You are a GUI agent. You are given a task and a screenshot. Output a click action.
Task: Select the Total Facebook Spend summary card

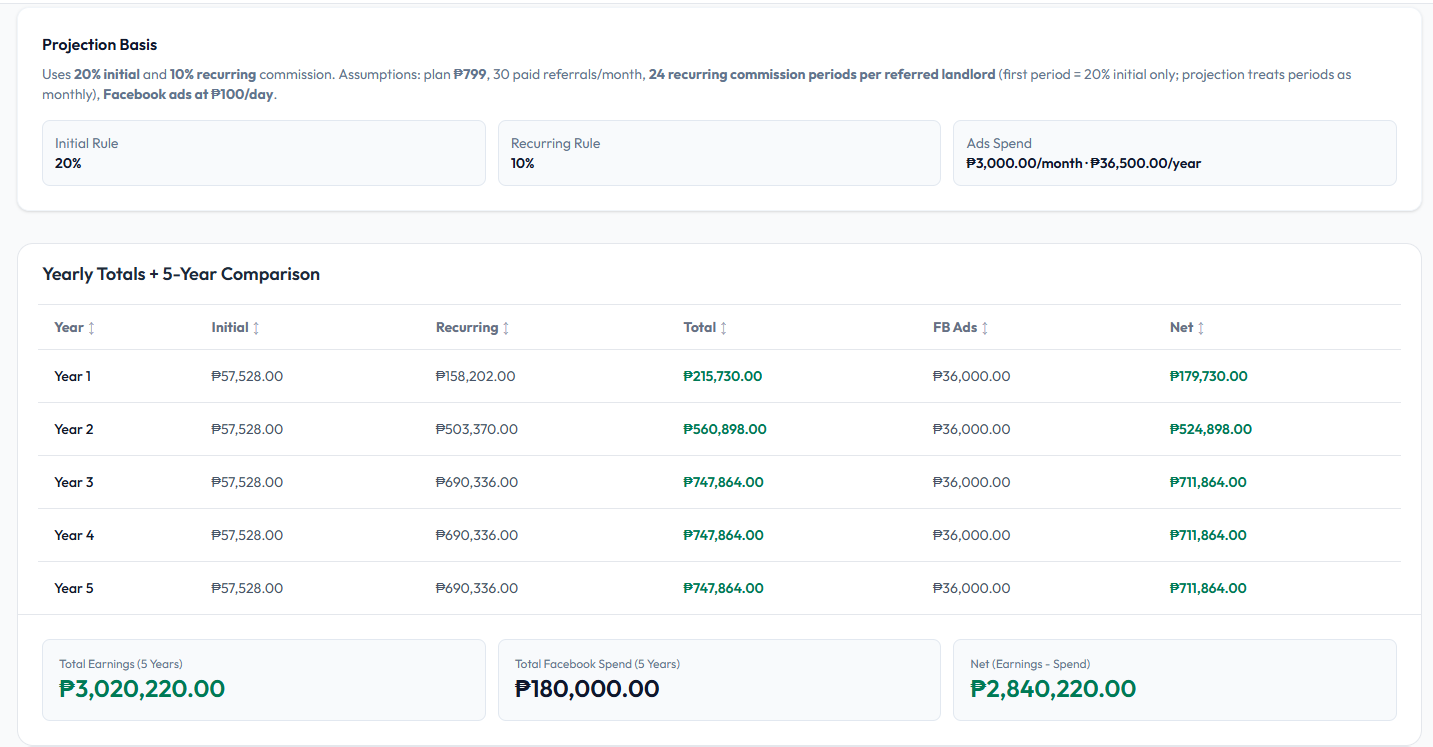click(x=719, y=680)
